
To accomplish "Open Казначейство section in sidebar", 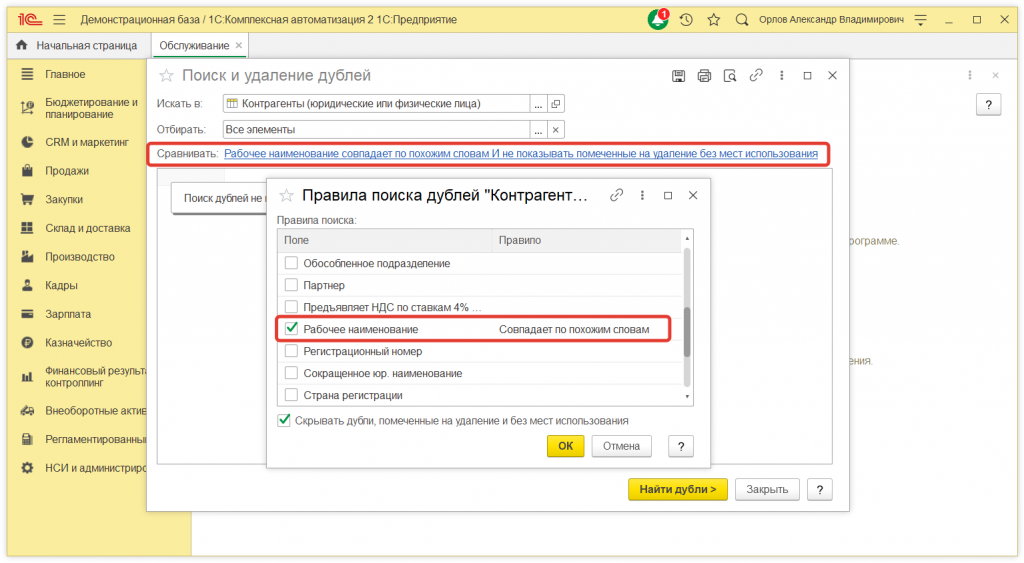I will 78,343.
